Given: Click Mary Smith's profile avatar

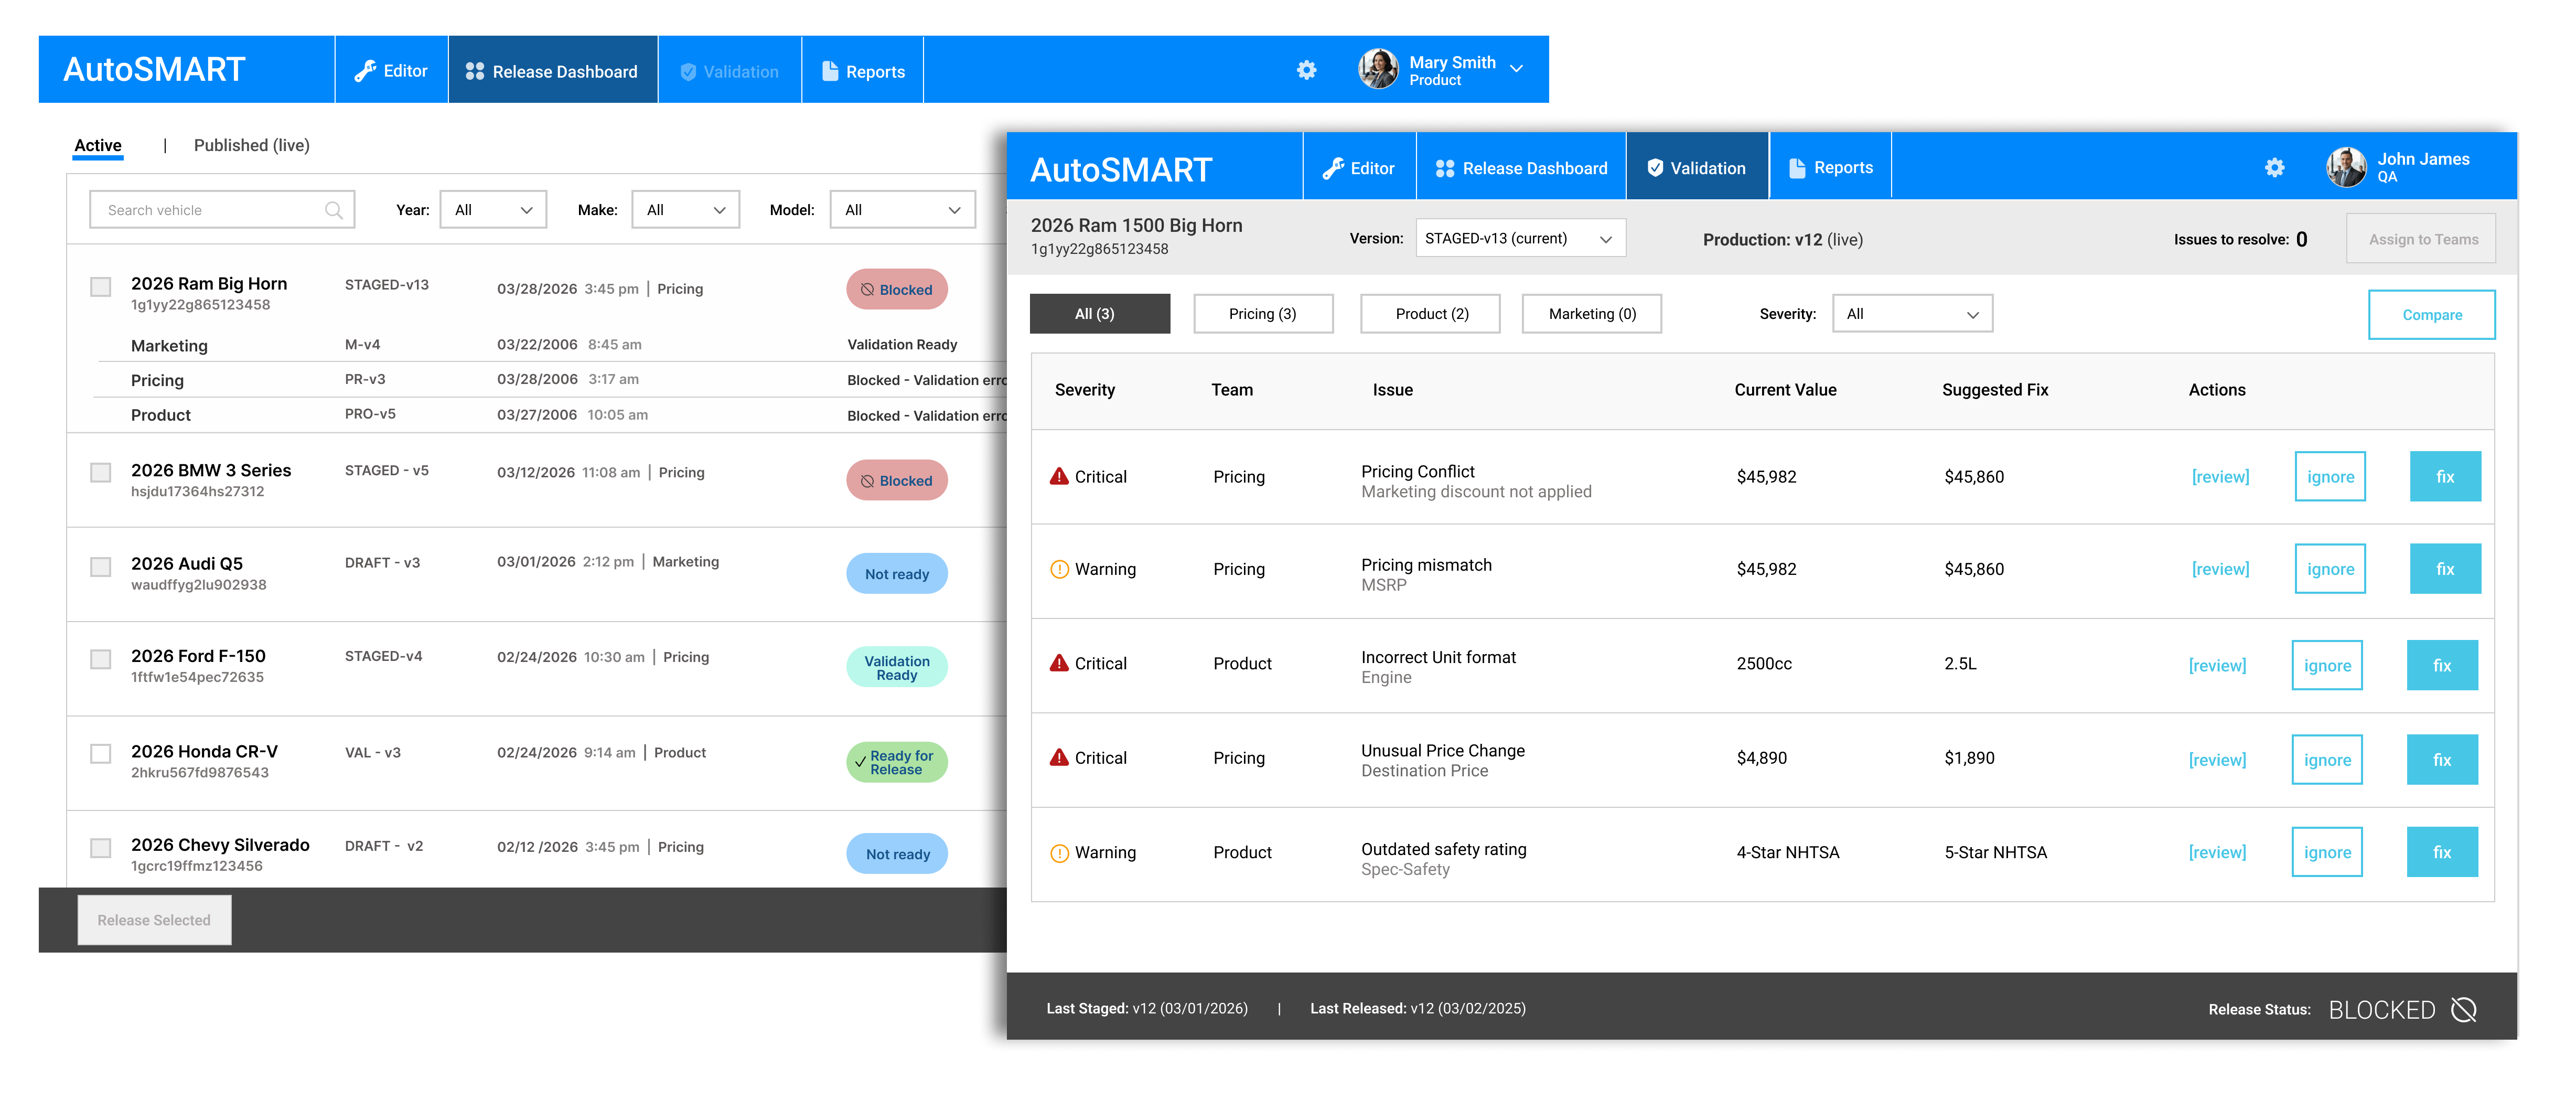Looking at the screenshot, I should (x=1378, y=69).
